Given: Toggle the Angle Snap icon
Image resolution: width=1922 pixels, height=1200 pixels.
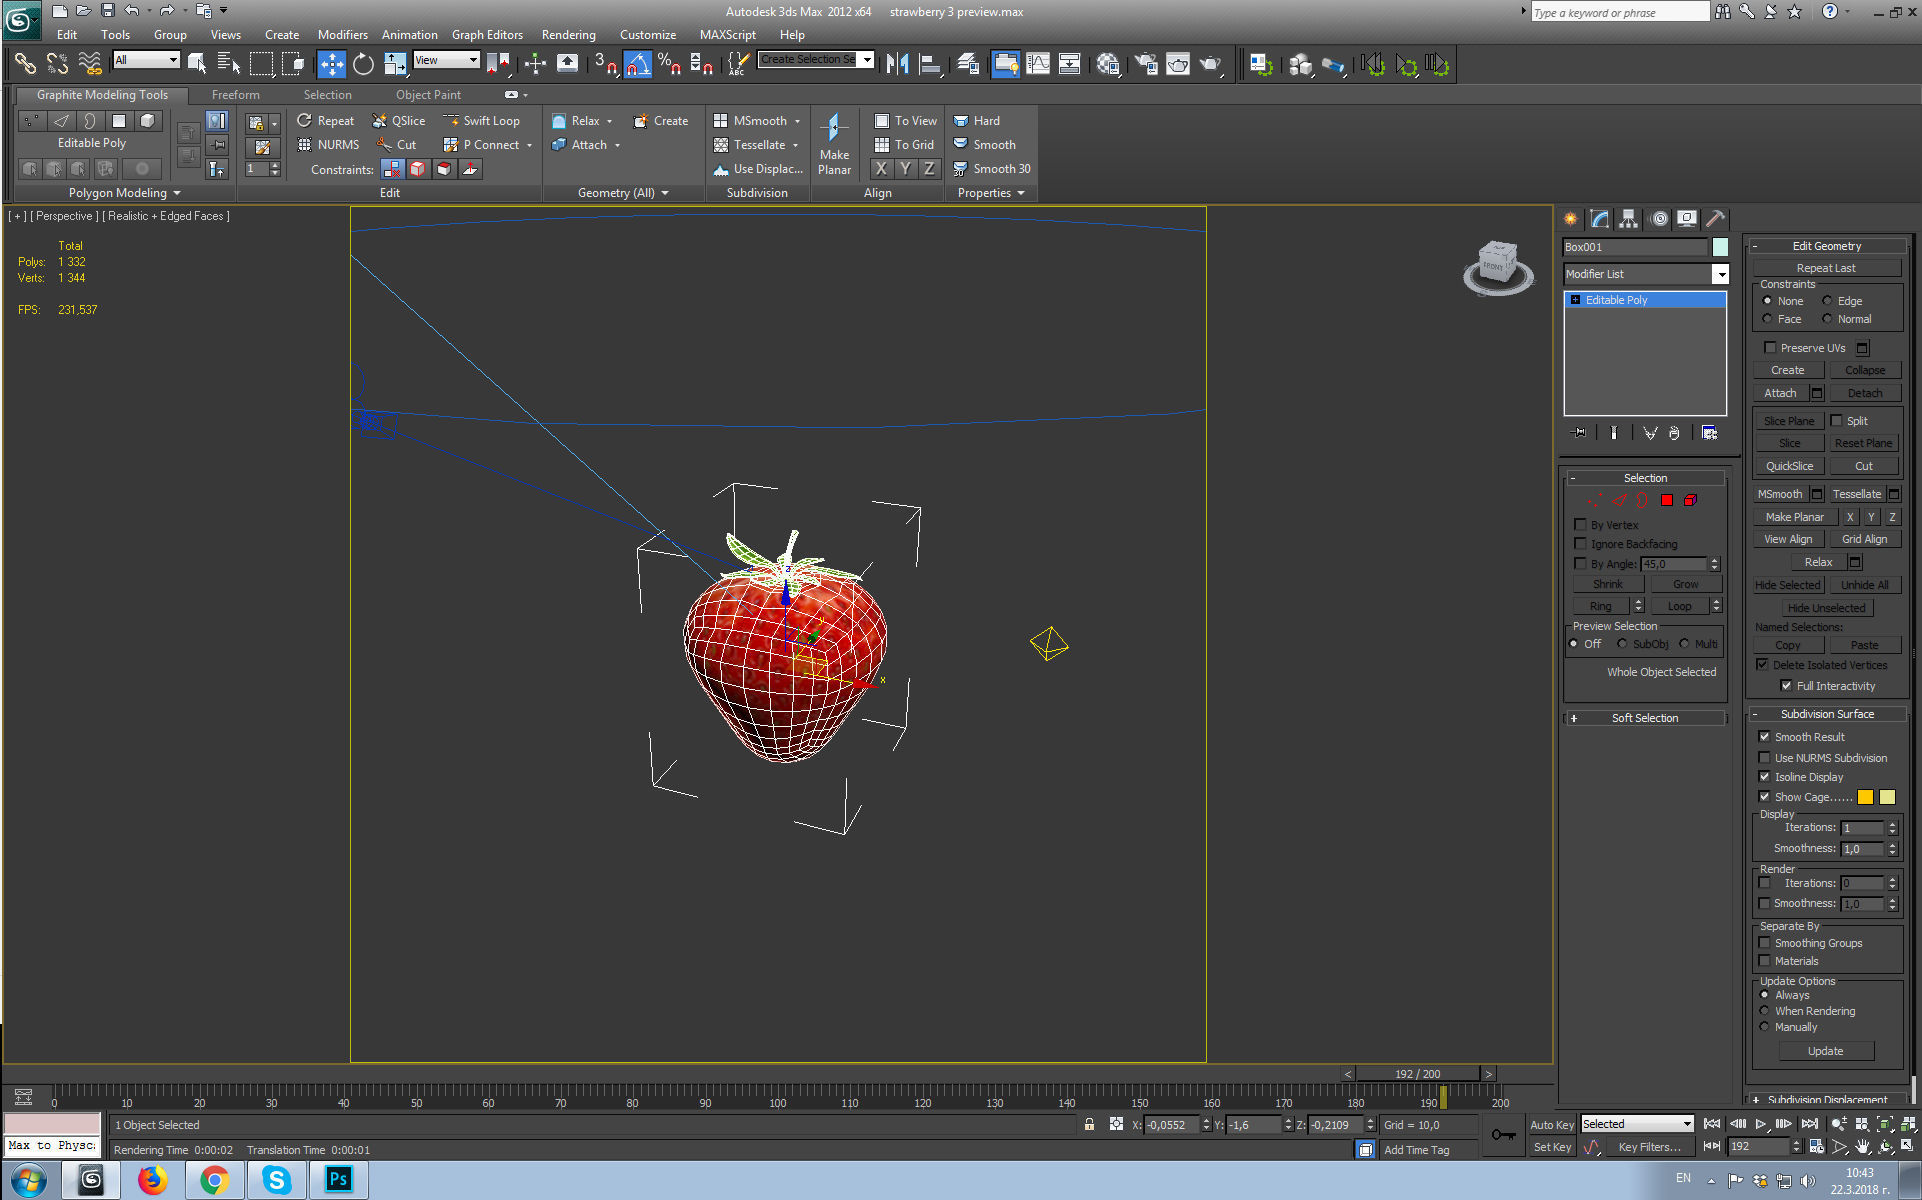Looking at the screenshot, I should click(x=636, y=64).
